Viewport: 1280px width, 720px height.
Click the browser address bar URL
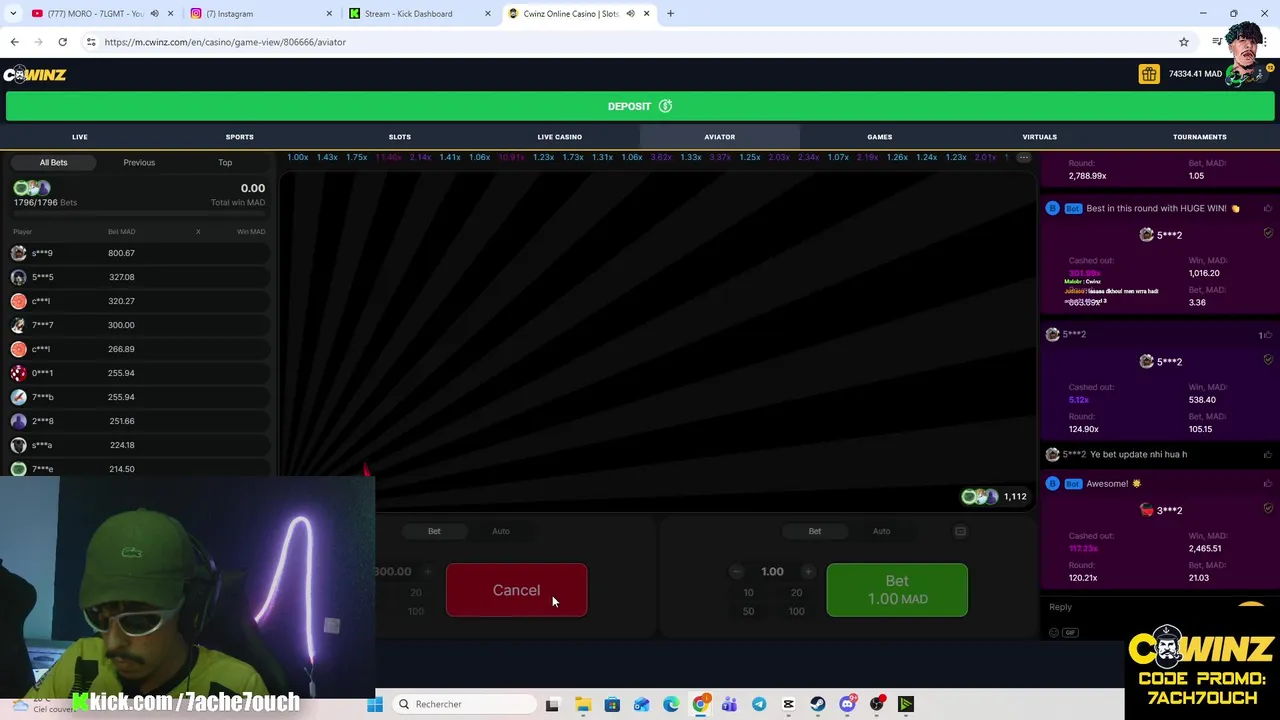click(225, 42)
